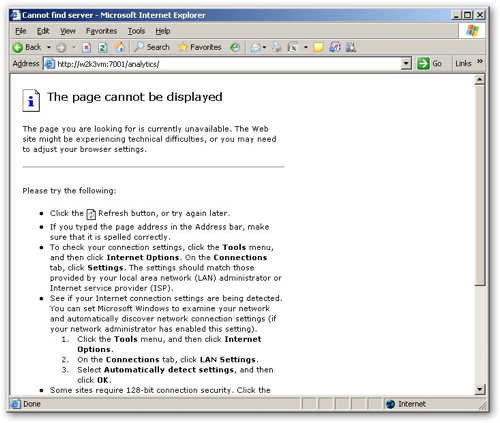Click the green Go button
500x423 pixels.
point(429,63)
